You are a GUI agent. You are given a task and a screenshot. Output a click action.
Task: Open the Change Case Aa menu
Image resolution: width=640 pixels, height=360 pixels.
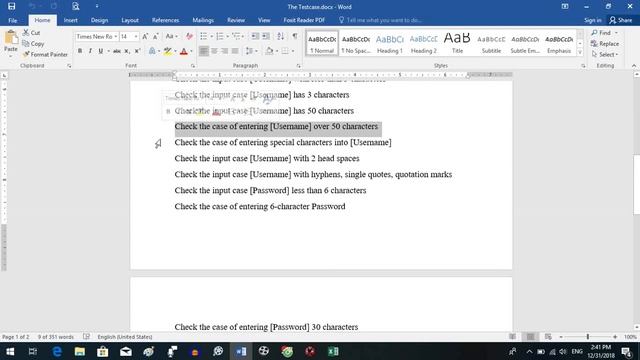171,37
